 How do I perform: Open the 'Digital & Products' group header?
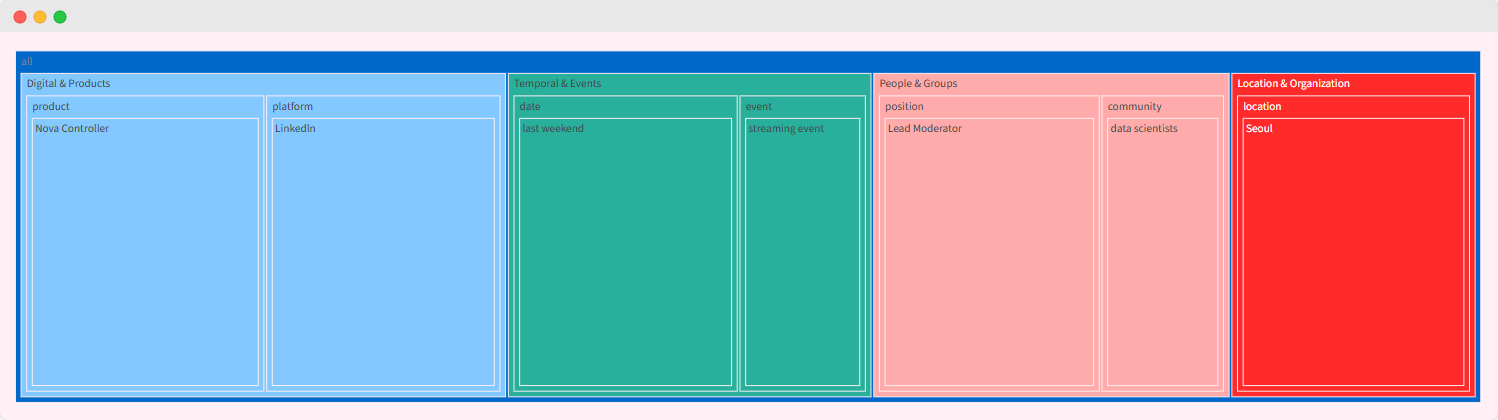point(264,83)
